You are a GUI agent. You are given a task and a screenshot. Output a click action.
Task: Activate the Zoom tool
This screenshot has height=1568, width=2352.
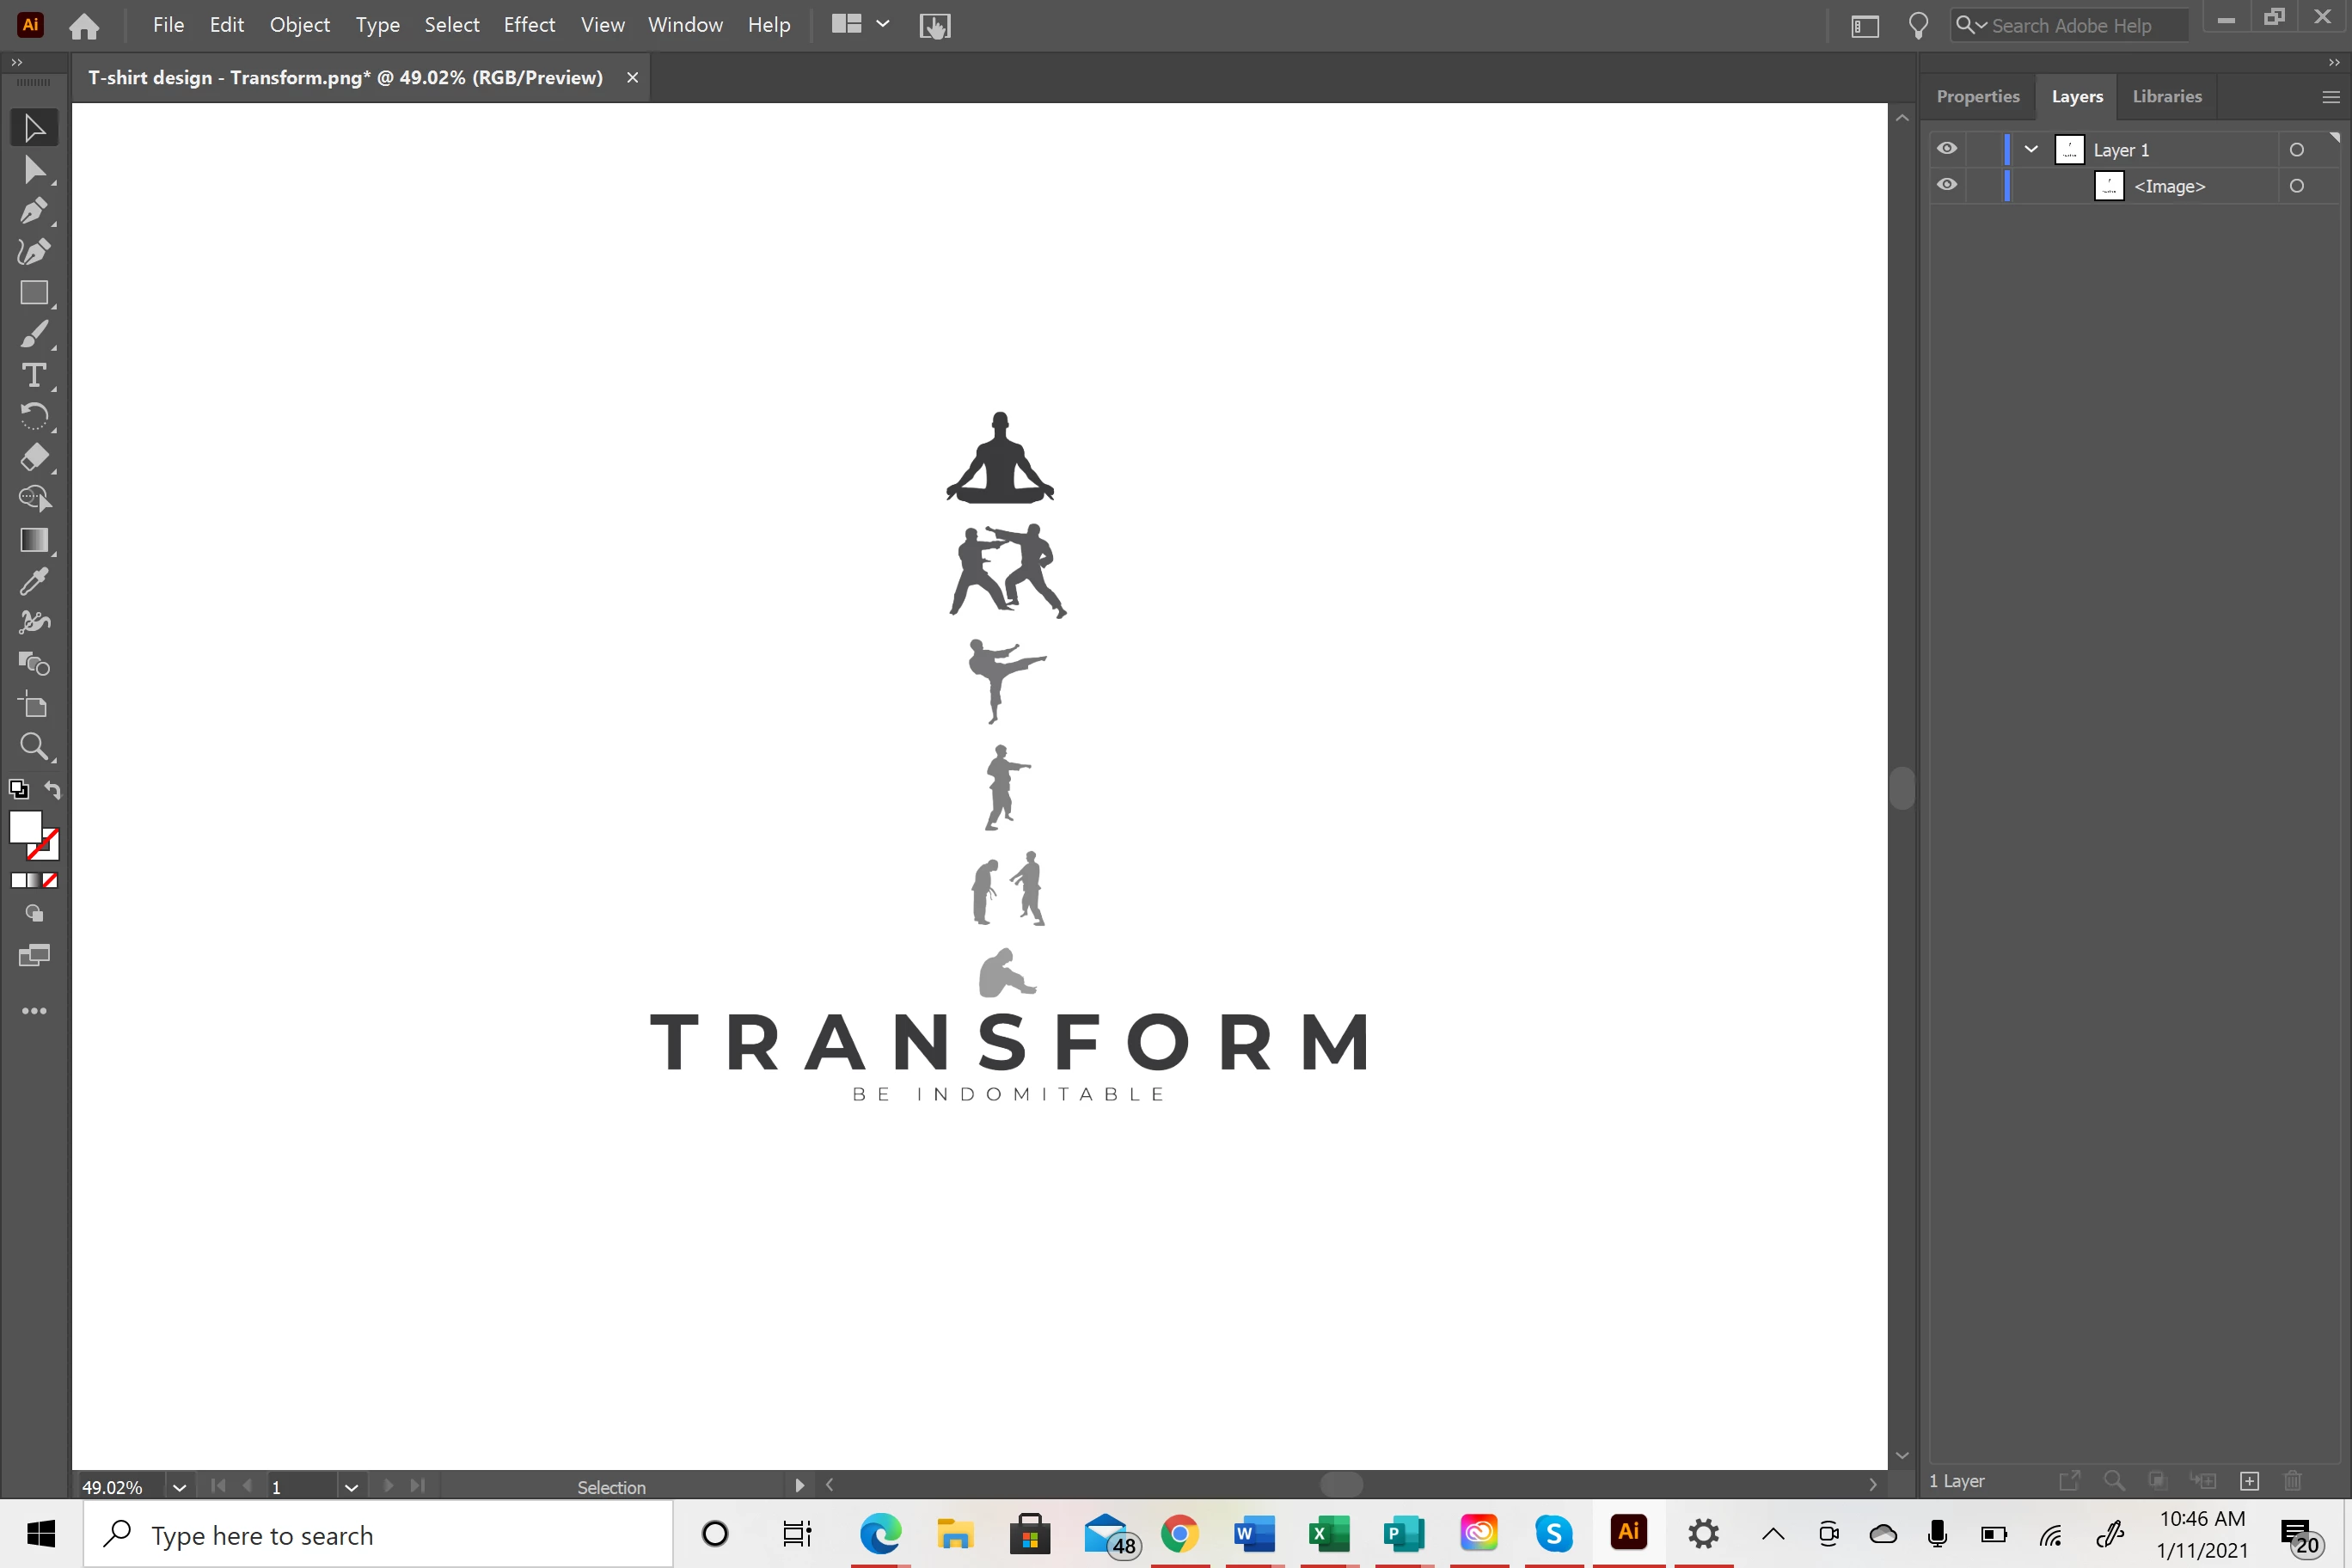(33, 746)
